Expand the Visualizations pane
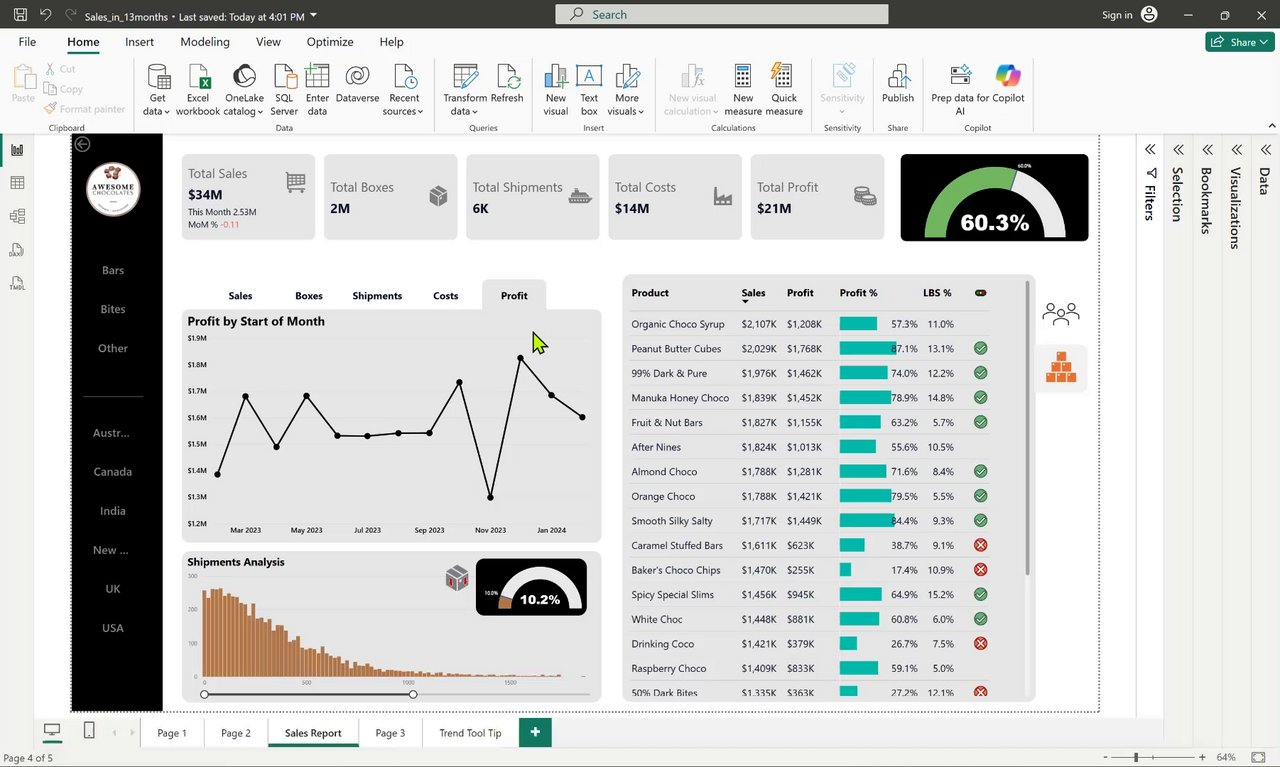This screenshot has height=767, width=1280. (1236, 149)
